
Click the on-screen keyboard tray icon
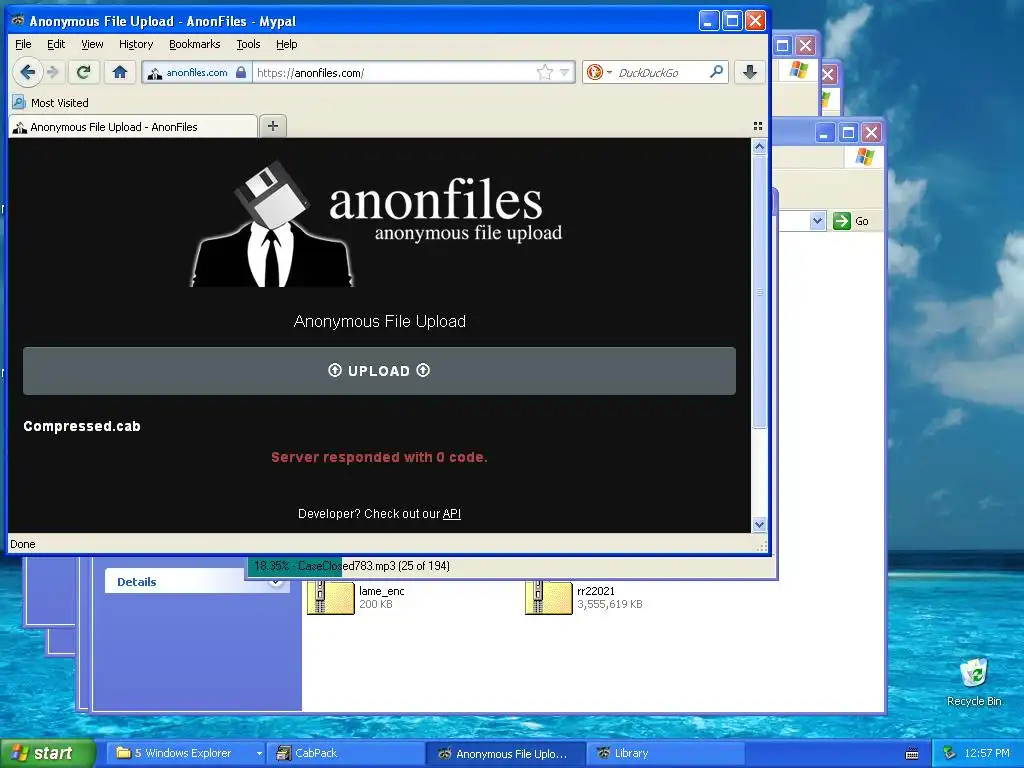[912, 754]
